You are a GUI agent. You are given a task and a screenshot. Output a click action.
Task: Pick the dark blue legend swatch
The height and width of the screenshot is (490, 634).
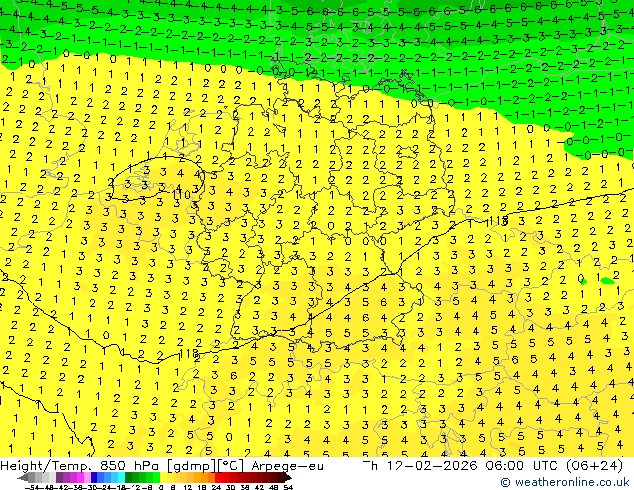tap(94, 478)
